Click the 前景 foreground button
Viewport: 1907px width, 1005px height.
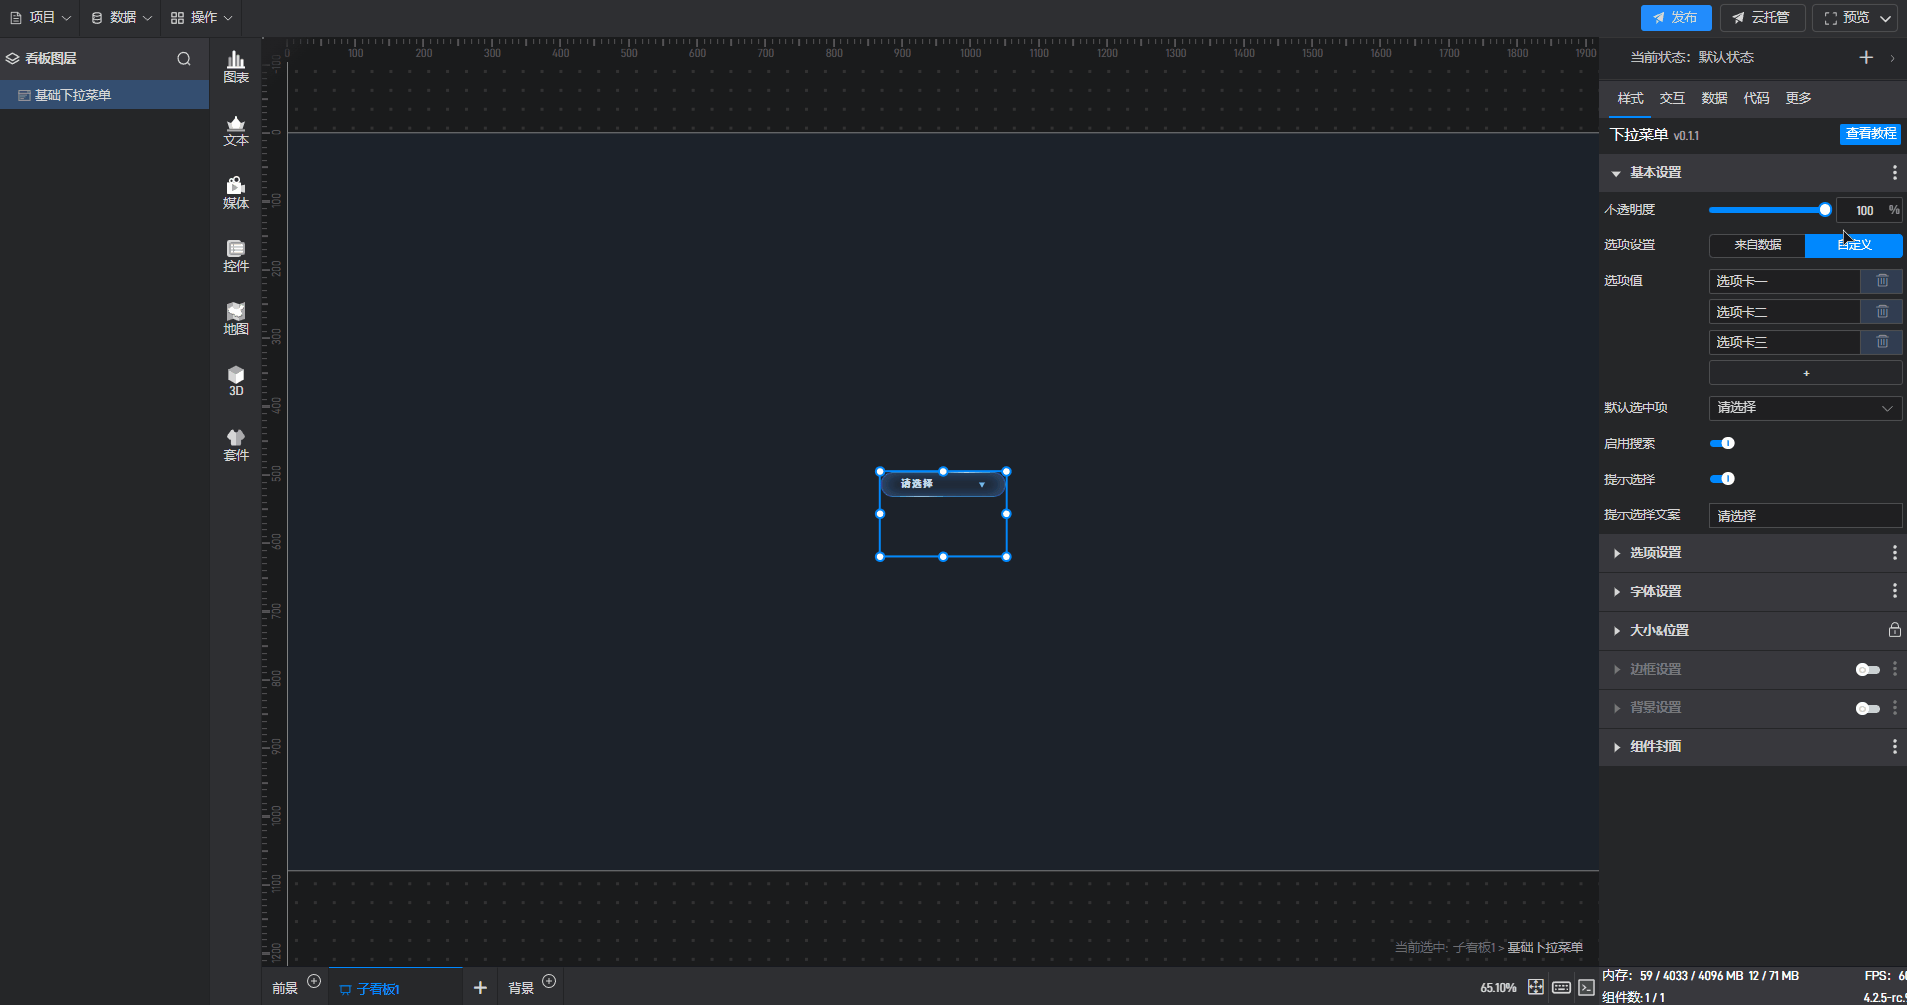tap(285, 989)
